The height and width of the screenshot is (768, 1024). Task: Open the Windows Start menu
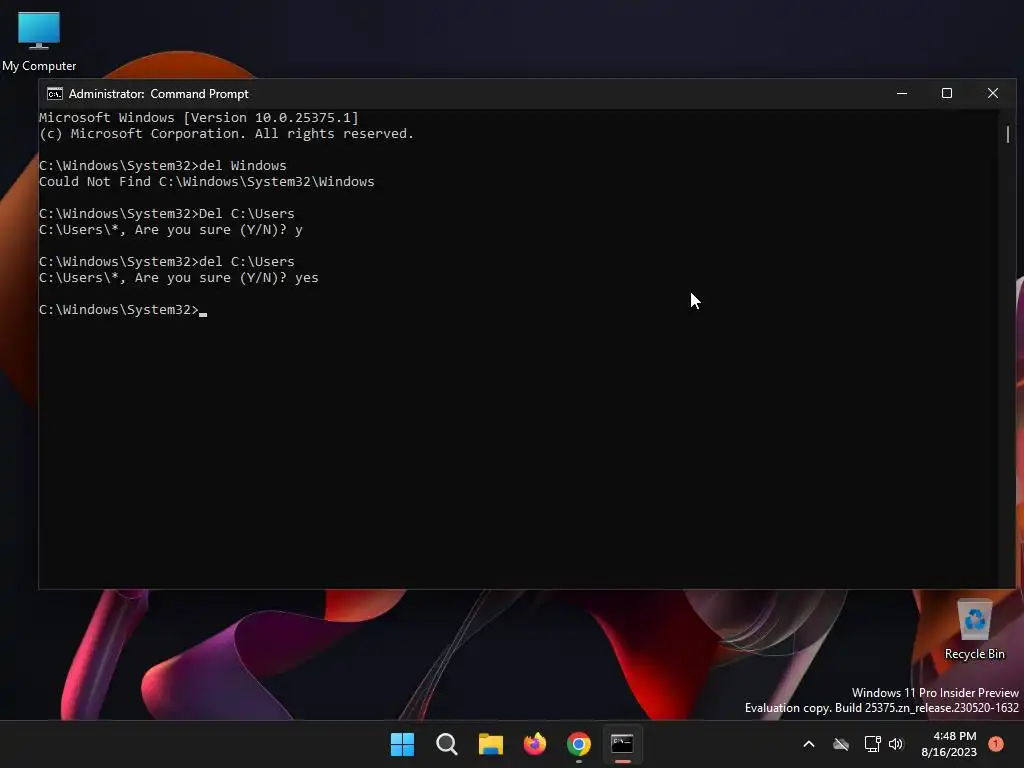(402, 744)
